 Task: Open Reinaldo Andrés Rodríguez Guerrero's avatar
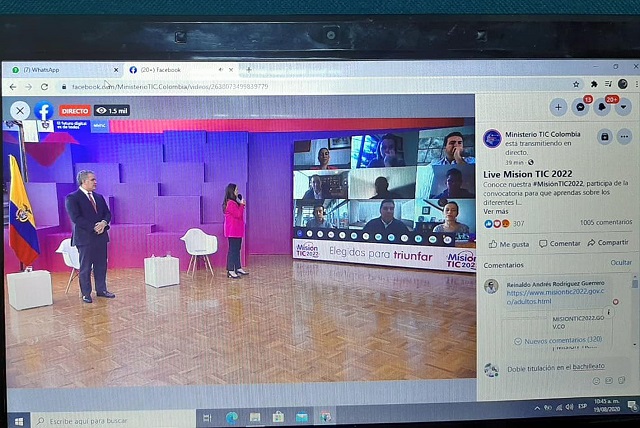tap(491, 287)
